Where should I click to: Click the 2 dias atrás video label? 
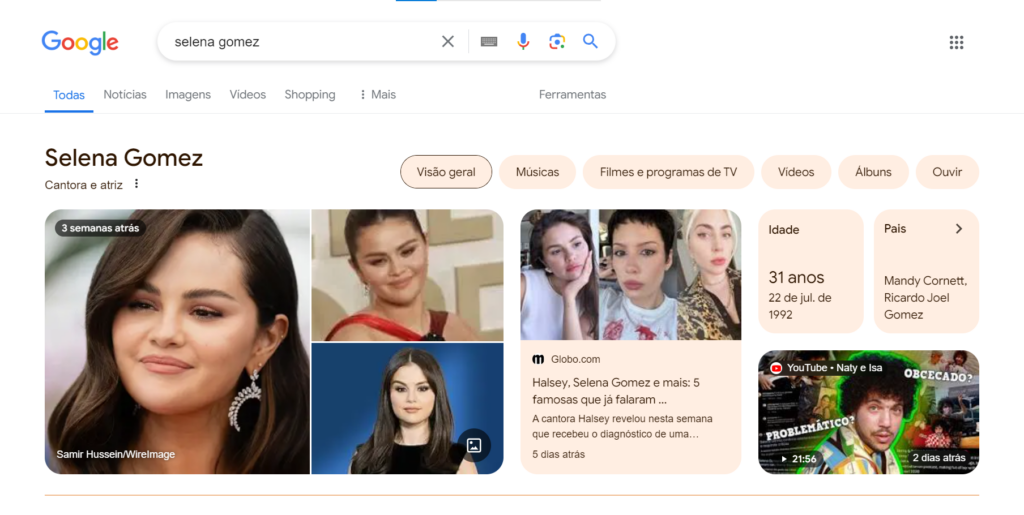tap(938, 458)
